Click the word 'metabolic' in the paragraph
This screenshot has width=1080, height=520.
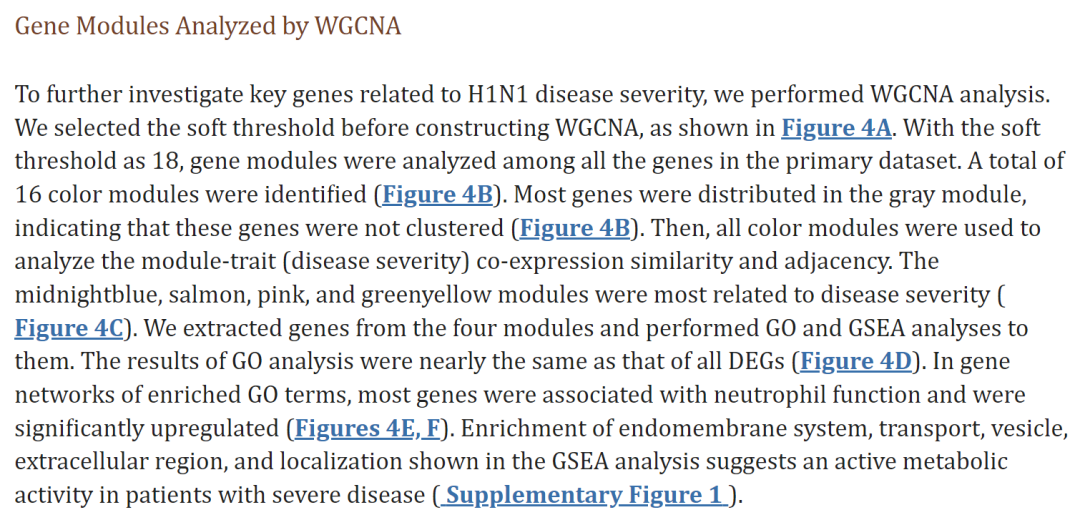pyautogui.click(x=951, y=462)
